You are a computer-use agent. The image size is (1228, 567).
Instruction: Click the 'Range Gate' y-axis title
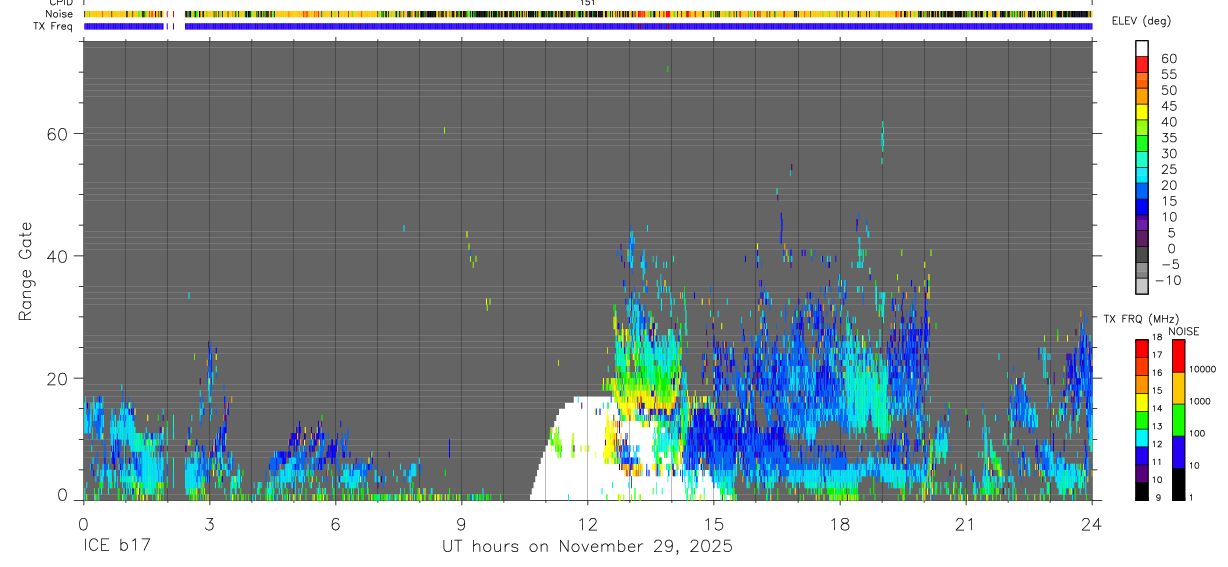click(26, 272)
